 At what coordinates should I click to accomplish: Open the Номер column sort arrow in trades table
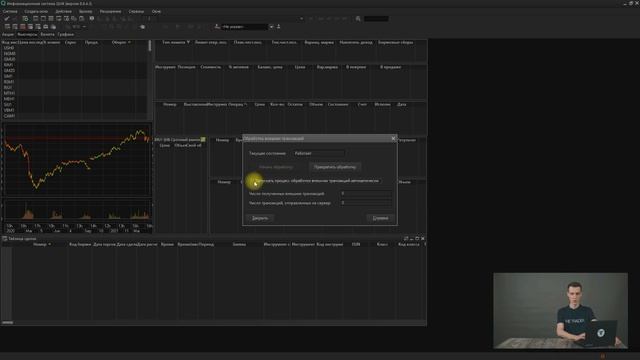pos(49,244)
